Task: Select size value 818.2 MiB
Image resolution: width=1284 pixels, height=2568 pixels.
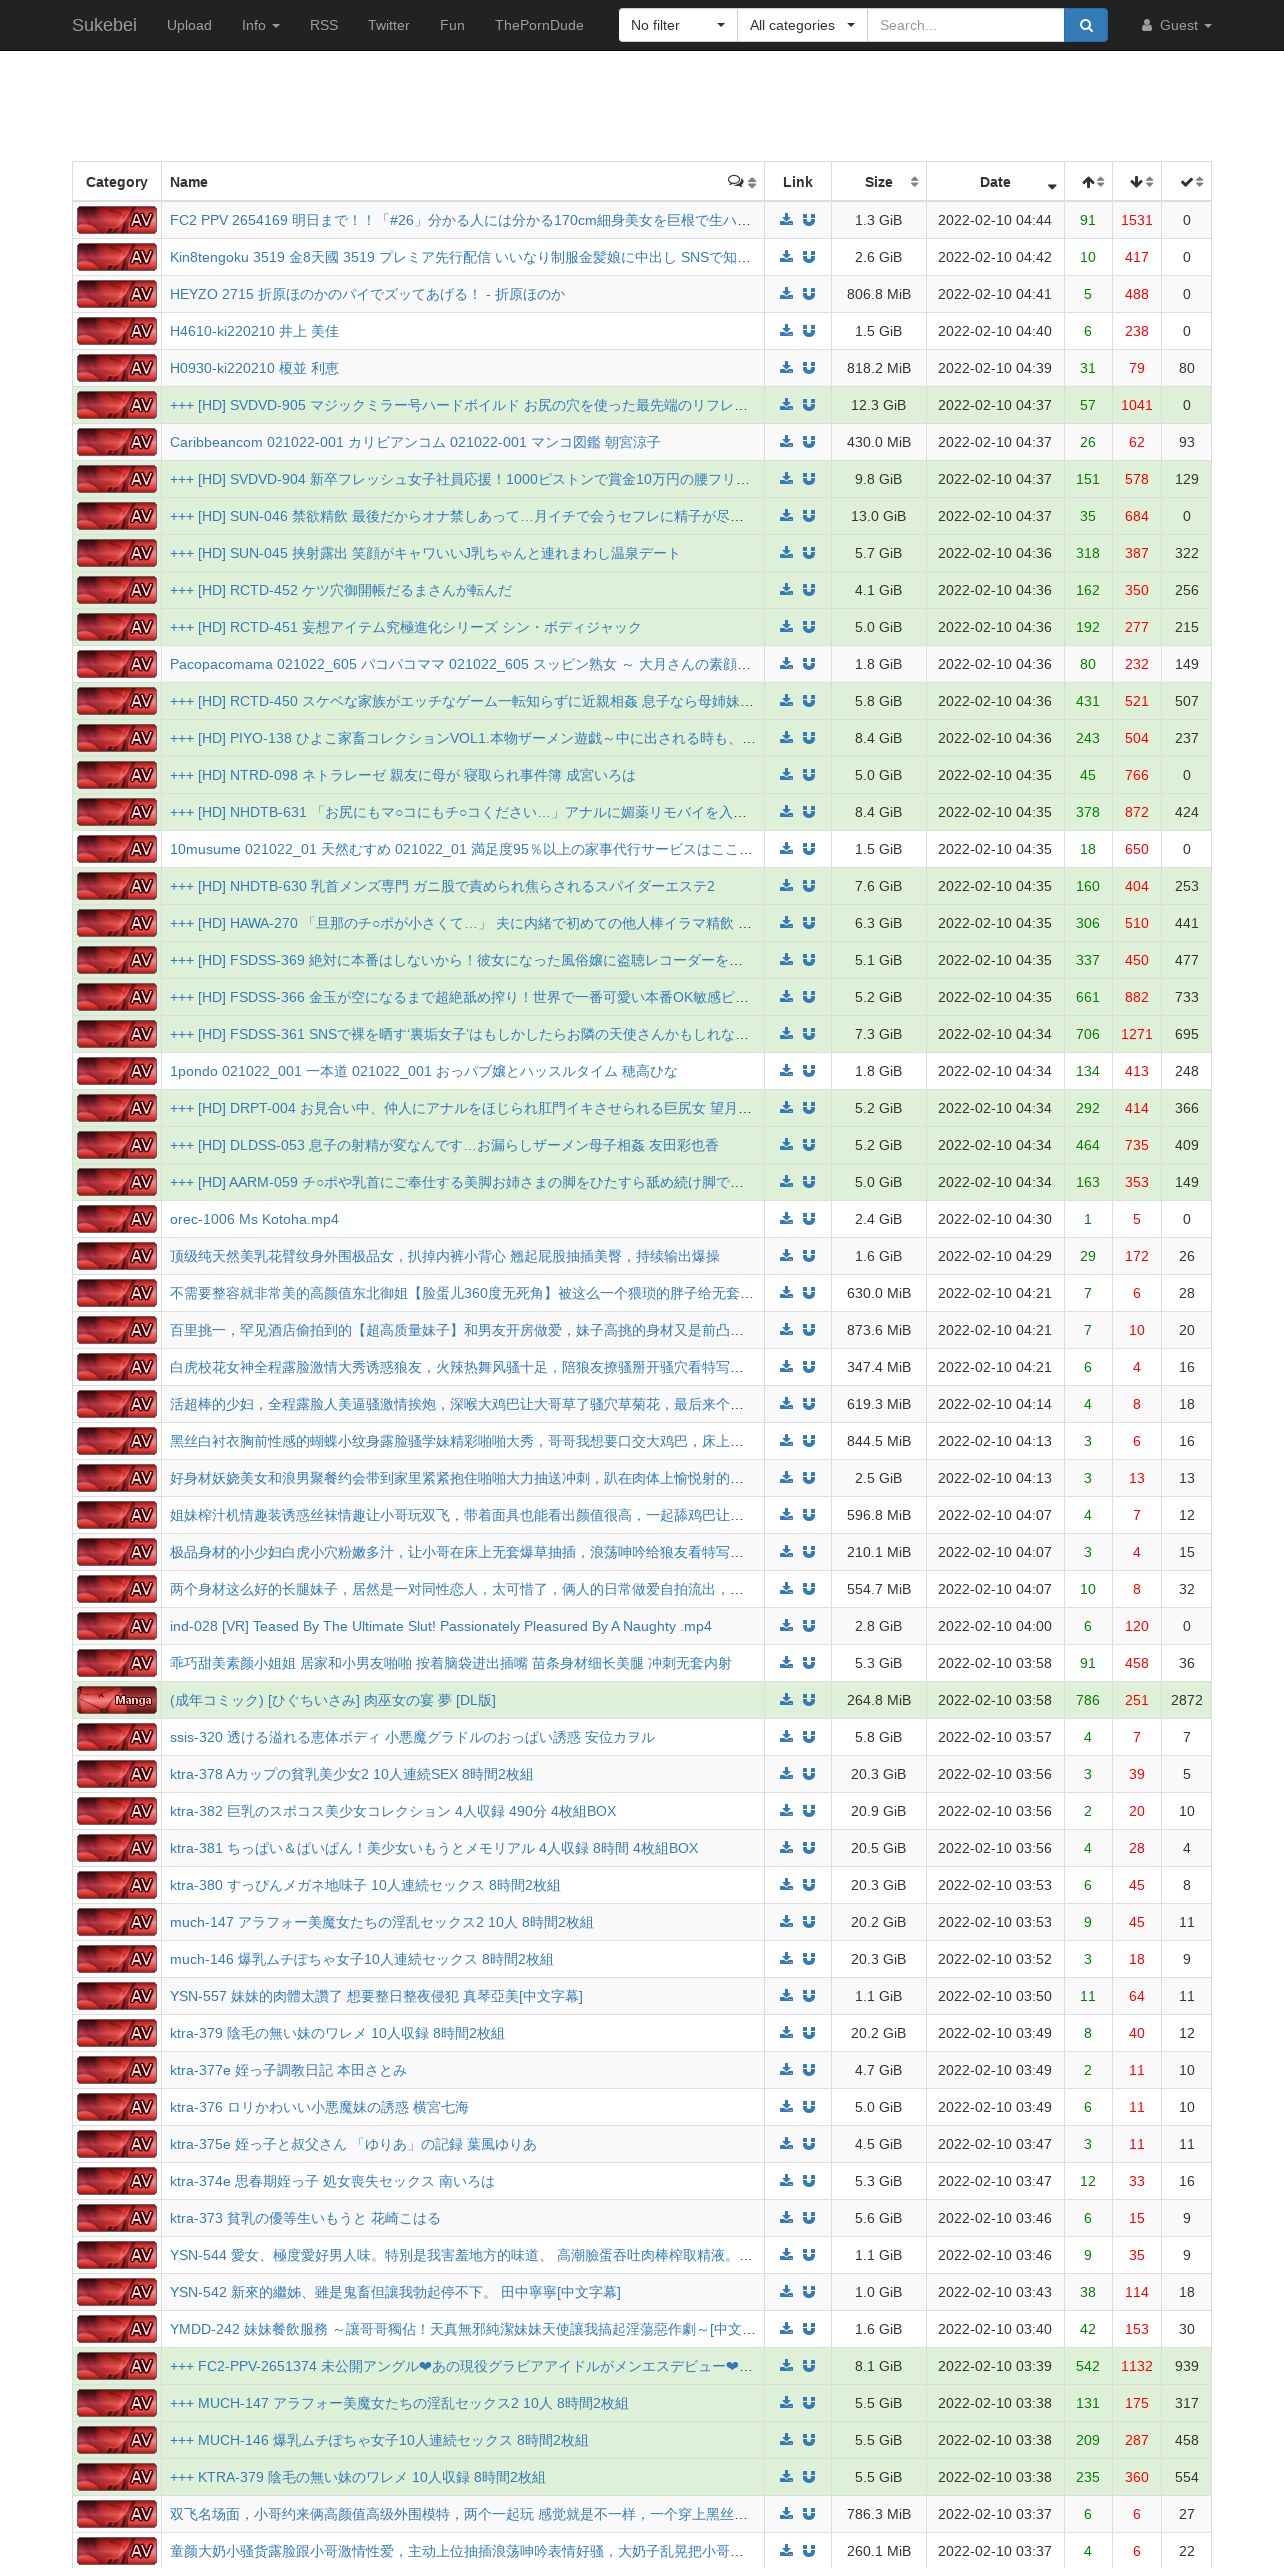Action: coord(879,368)
